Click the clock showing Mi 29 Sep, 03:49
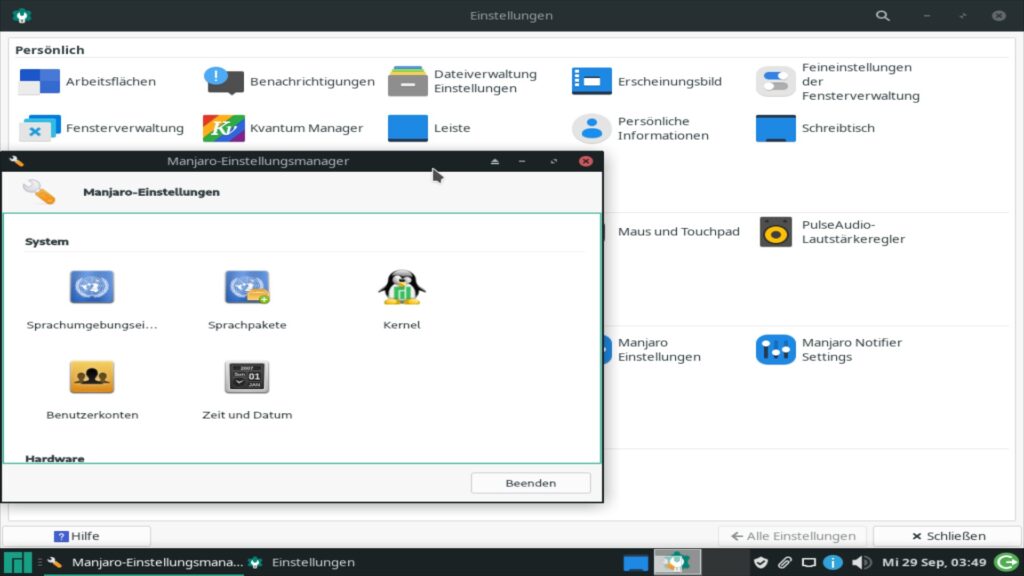 [x=934, y=562]
